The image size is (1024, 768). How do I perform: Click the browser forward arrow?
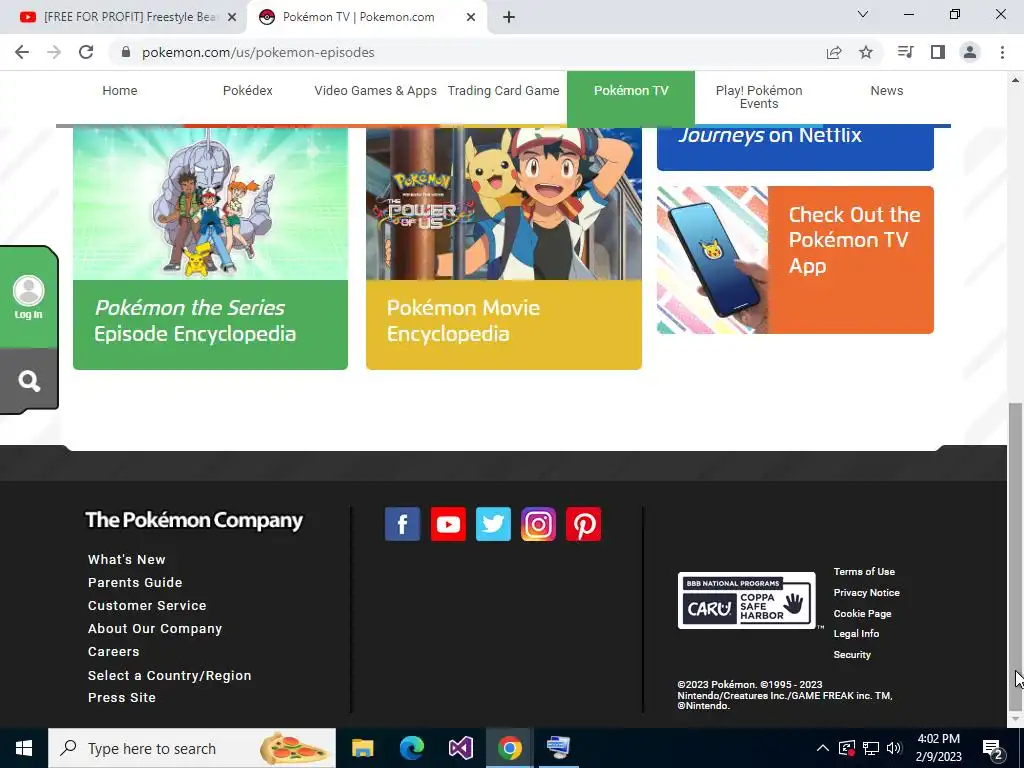[54, 52]
